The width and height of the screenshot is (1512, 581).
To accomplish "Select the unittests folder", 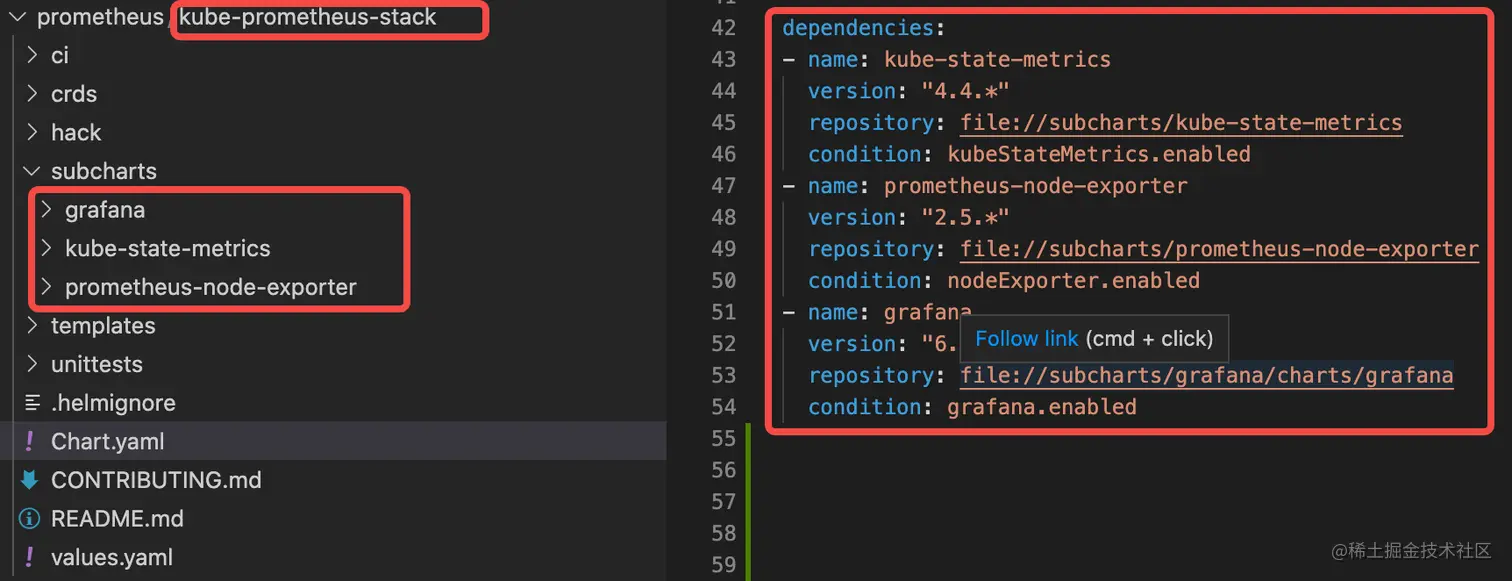I will point(97,364).
